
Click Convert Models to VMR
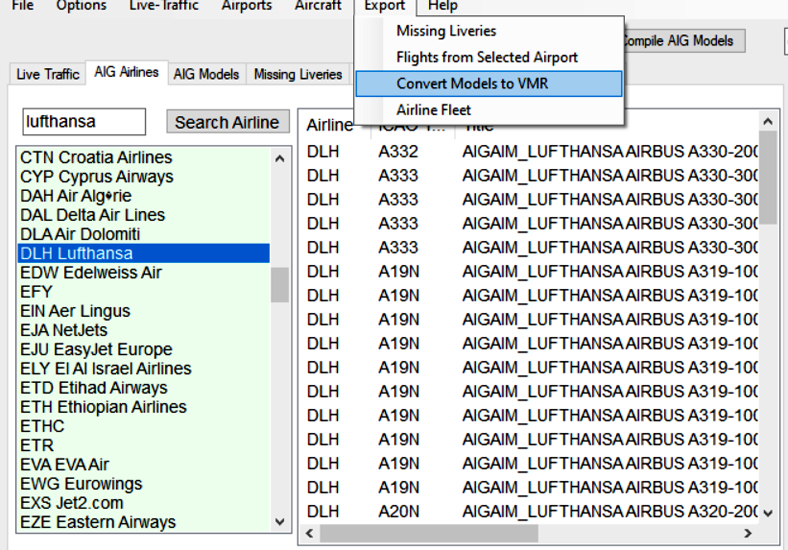pyautogui.click(x=488, y=83)
